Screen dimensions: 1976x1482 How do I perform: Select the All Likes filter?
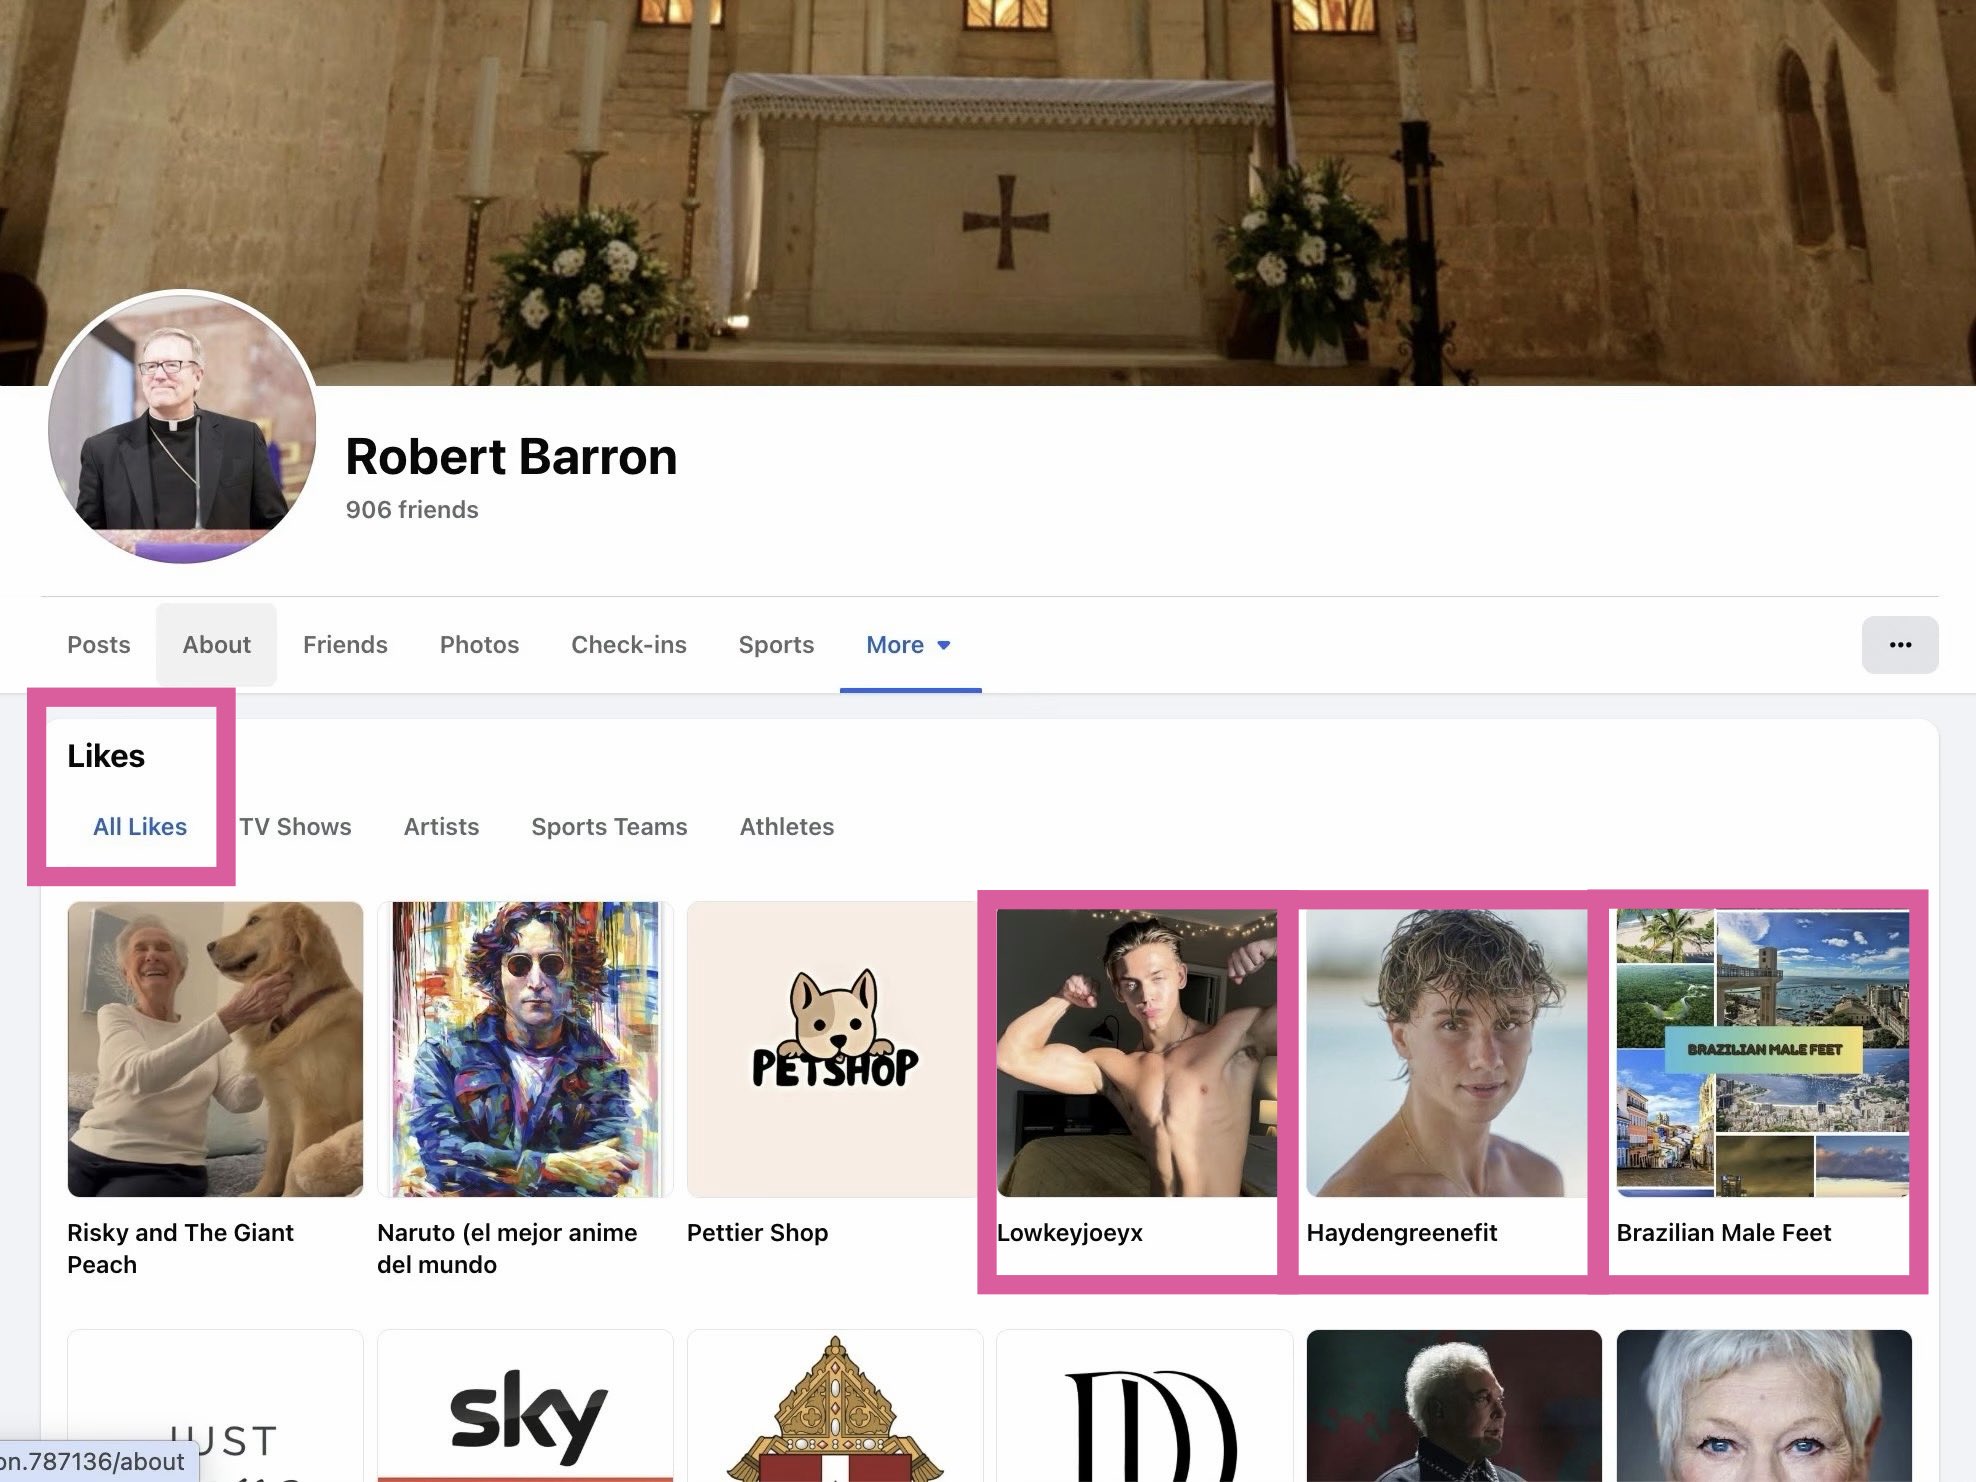click(140, 827)
